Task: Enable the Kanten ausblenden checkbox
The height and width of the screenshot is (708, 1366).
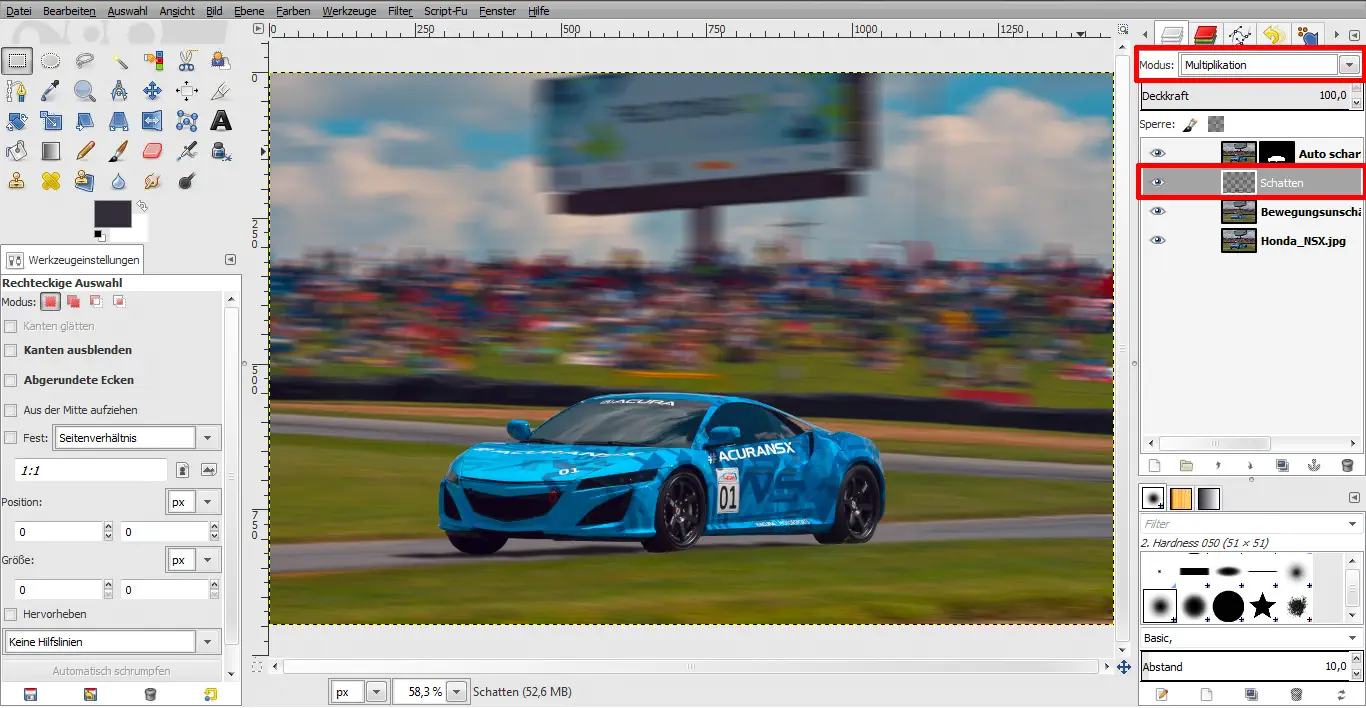Action: pos(11,351)
